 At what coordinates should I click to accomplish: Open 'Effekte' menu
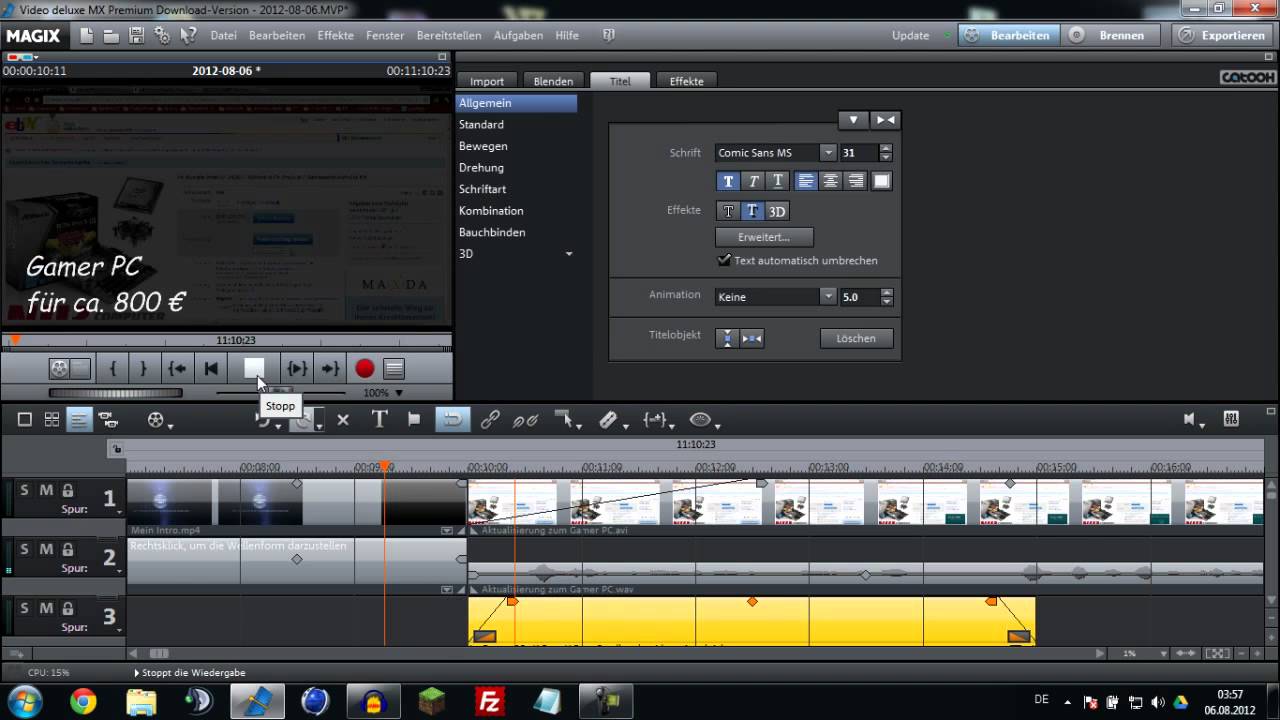coord(335,35)
